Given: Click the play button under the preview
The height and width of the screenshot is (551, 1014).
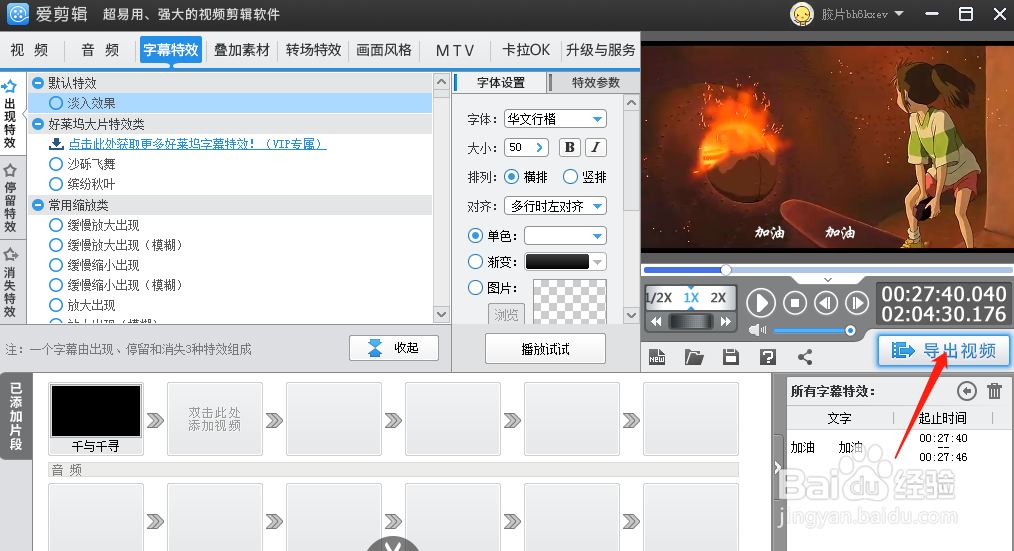Looking at the screenshot, I should pos(761,303).
